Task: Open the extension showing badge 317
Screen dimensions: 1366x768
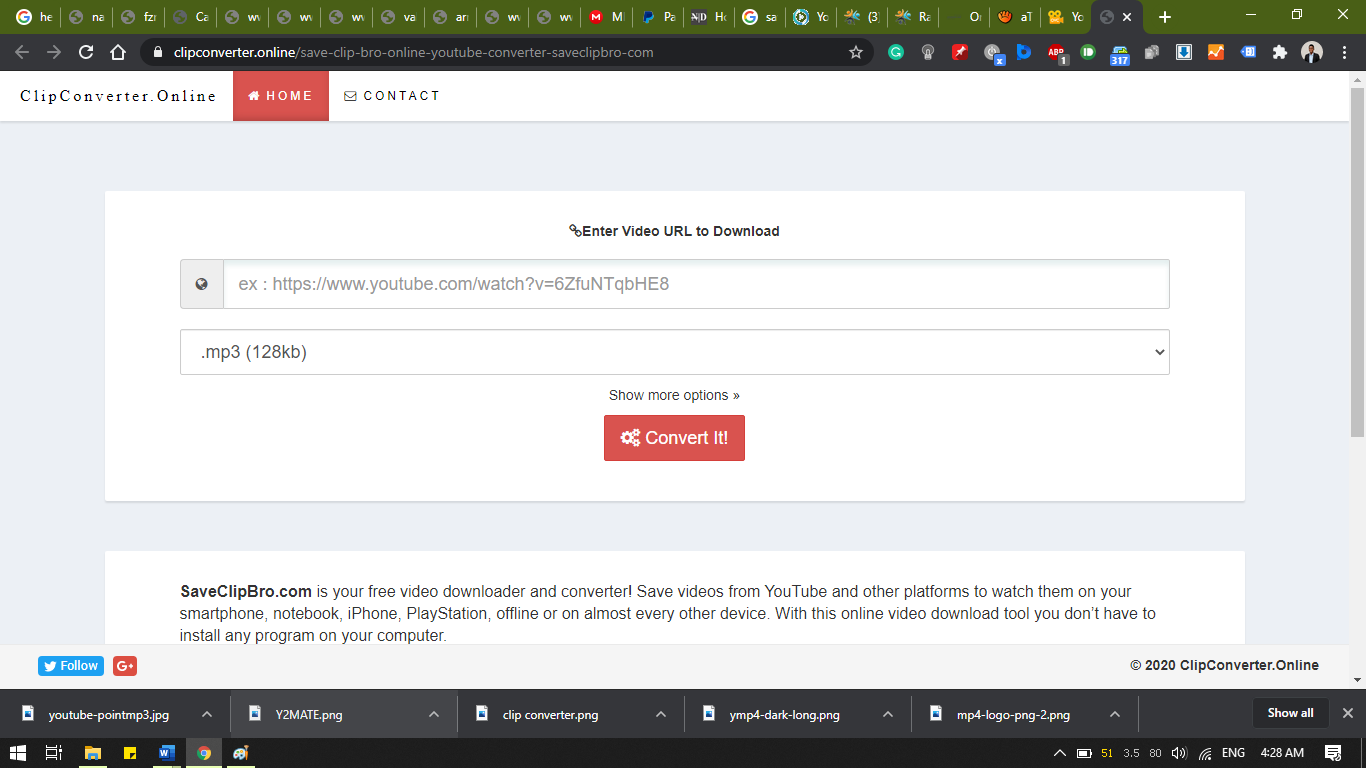Action: pos(1120,54)
